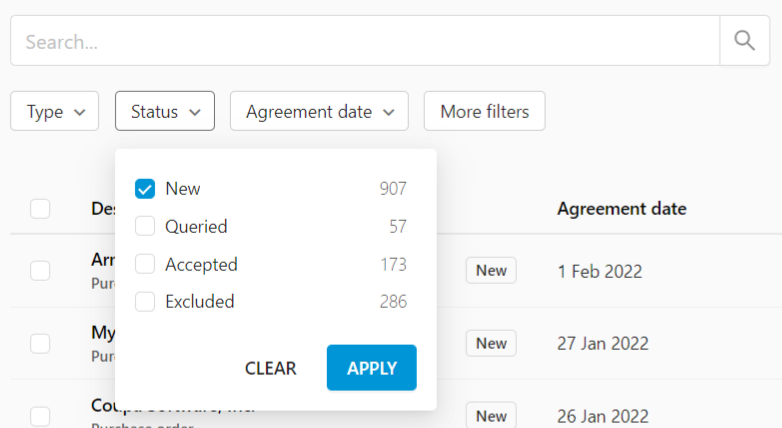Image resolution: width=782 pixels, height=428 pixels.
Task: Enable the Accepted status filter
Action: tap(145, 264)
